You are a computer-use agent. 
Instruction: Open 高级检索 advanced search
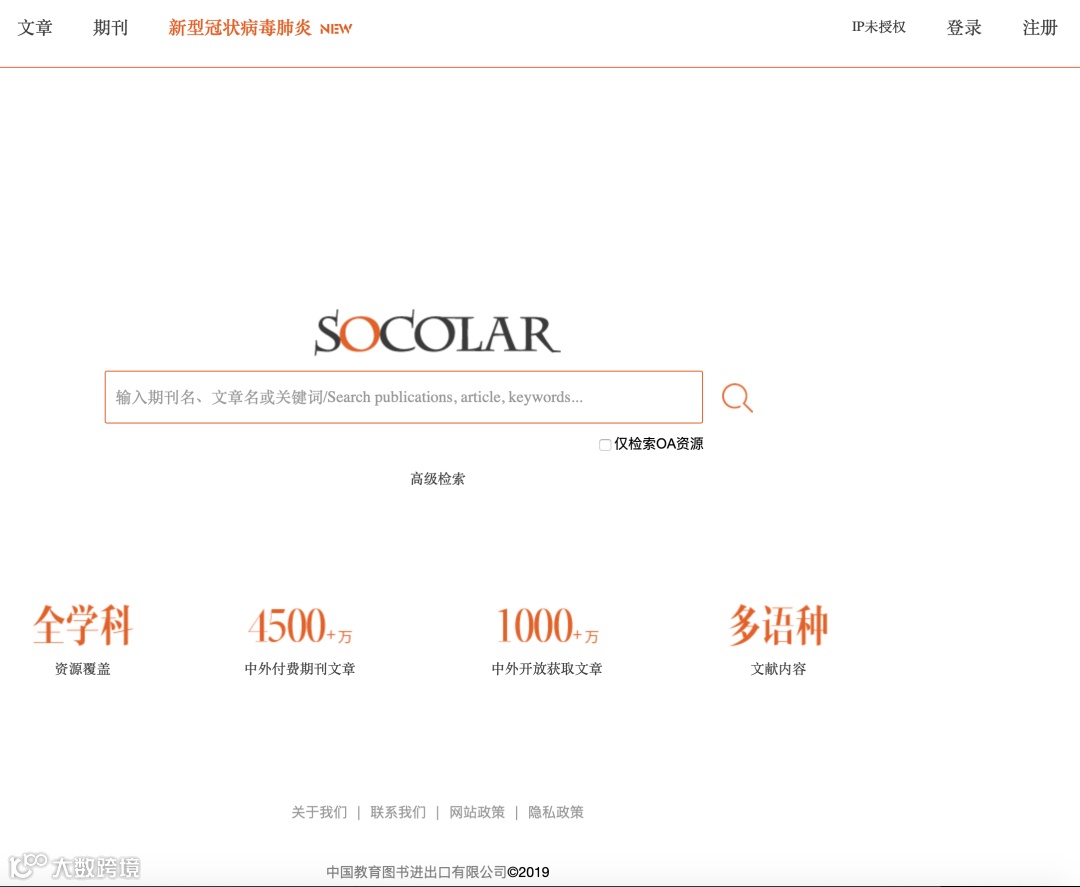click(437, 479)
